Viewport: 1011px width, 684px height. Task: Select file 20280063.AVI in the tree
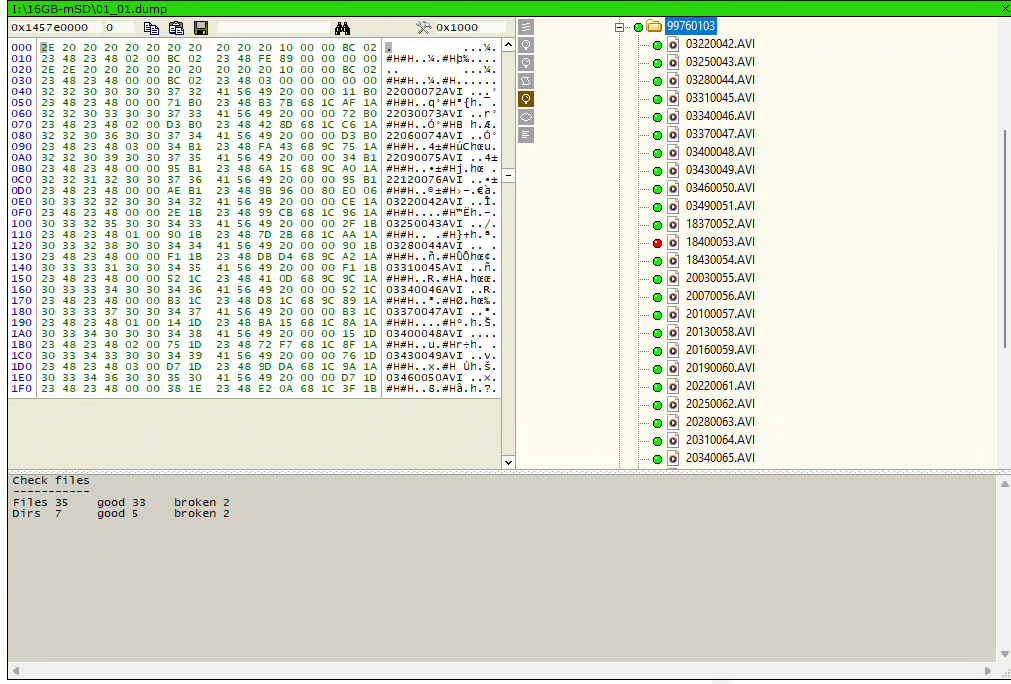720,422
